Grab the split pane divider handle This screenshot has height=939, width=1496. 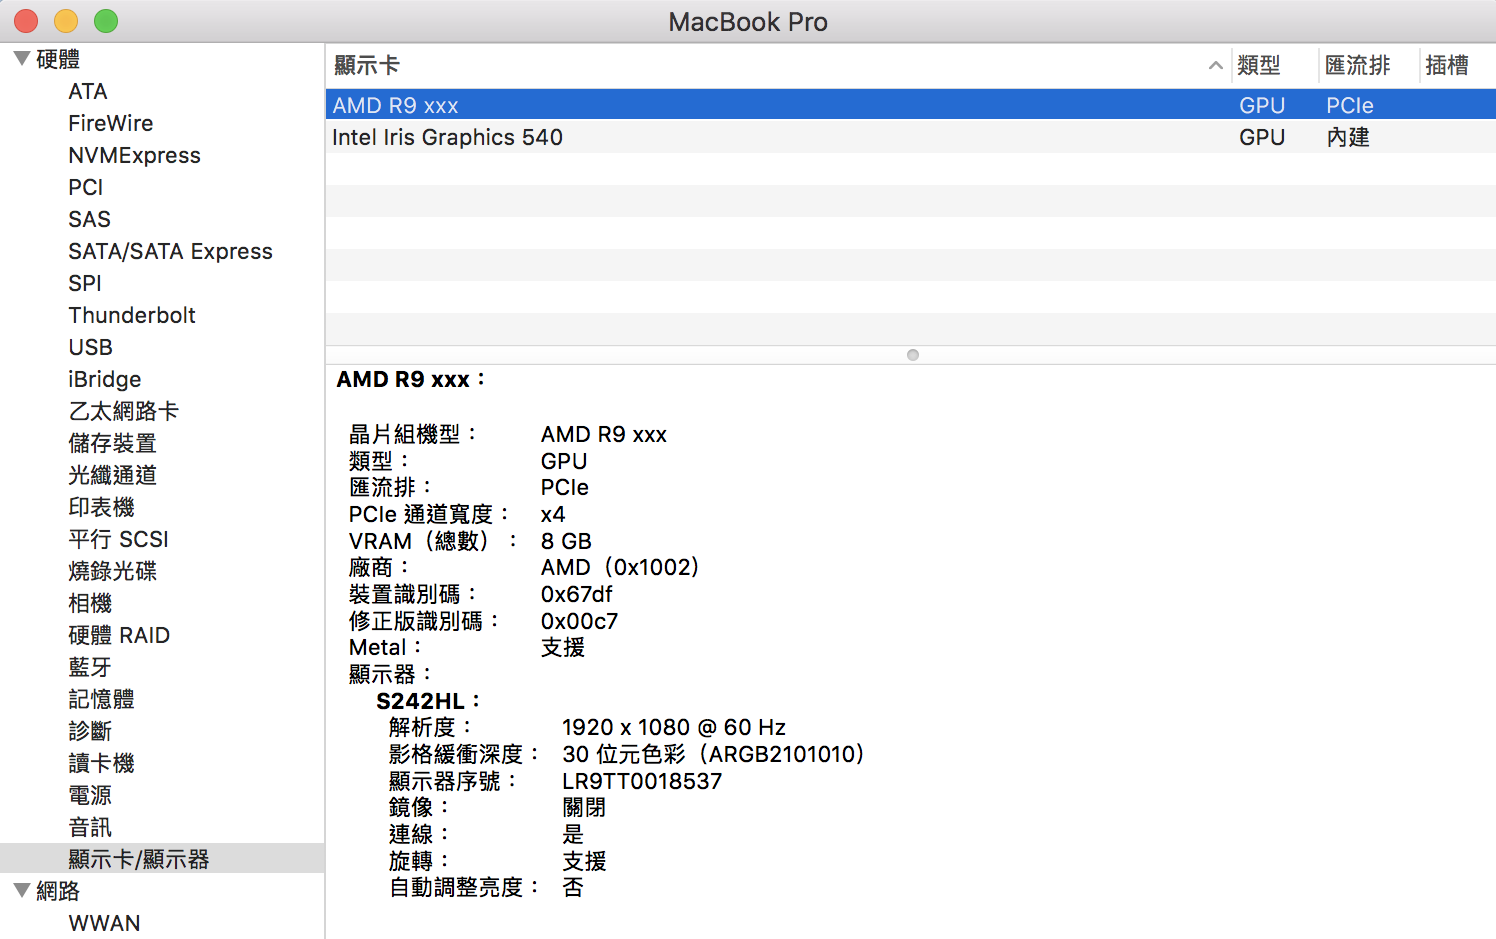click(x=912, y=355)
